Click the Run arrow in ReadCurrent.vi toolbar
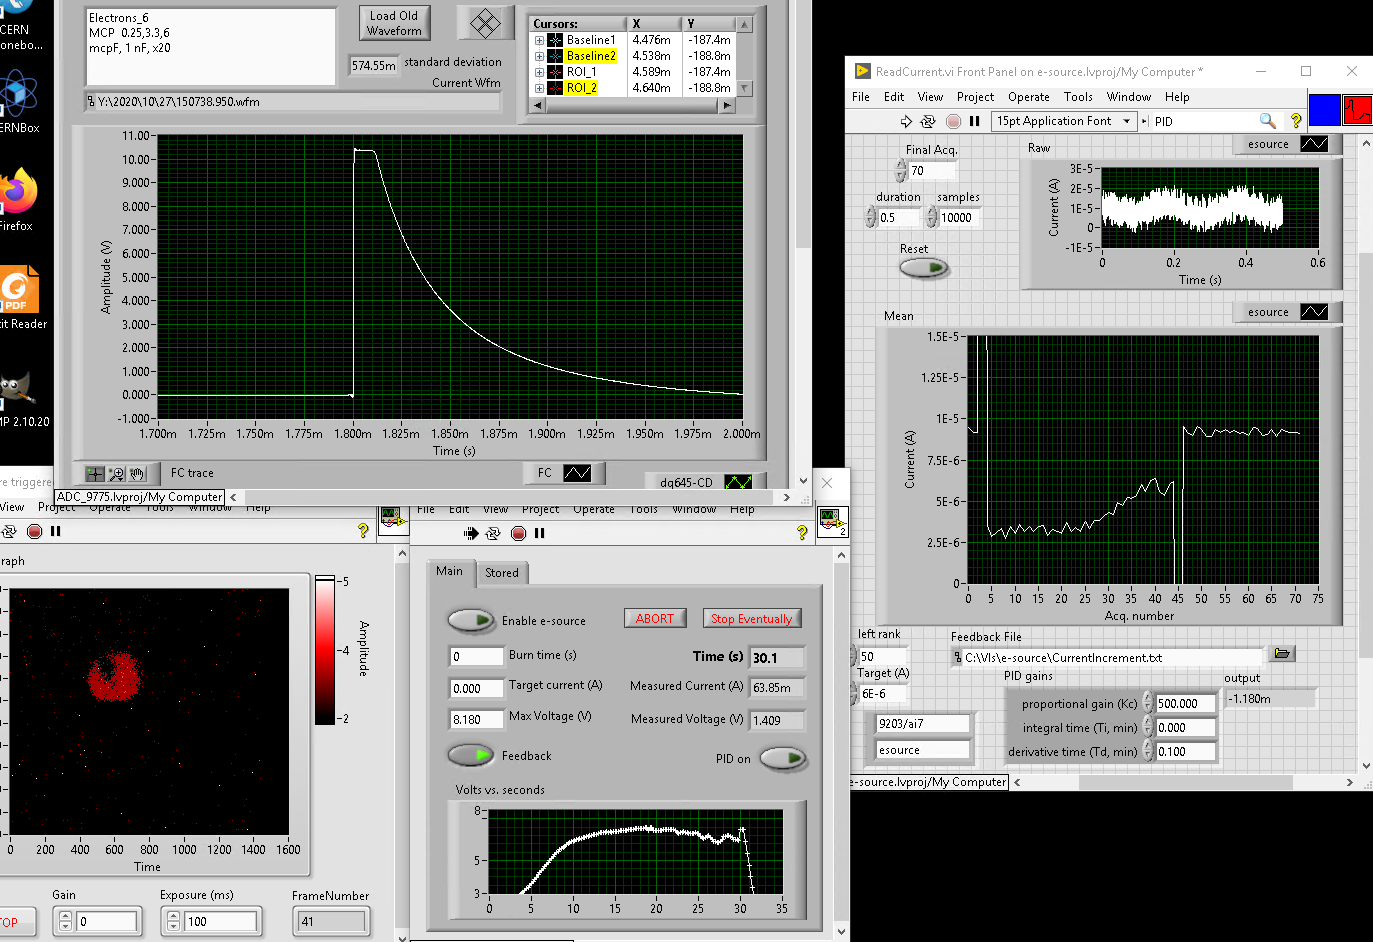The width and height of the screenshot is (1373, 942). click(x=906, y=121)
